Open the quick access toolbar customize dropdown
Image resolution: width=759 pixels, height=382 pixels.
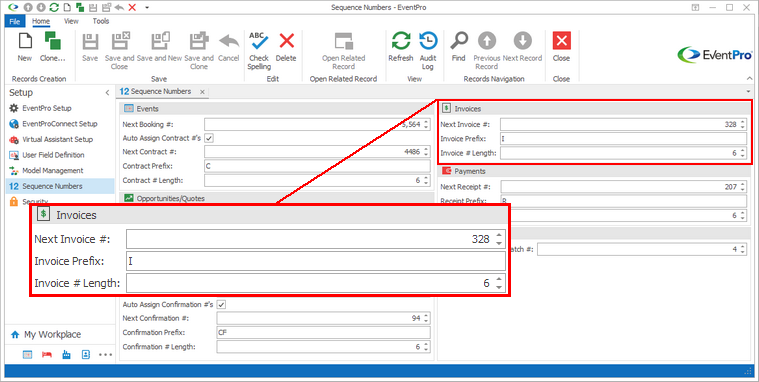(x=147, y=7)
